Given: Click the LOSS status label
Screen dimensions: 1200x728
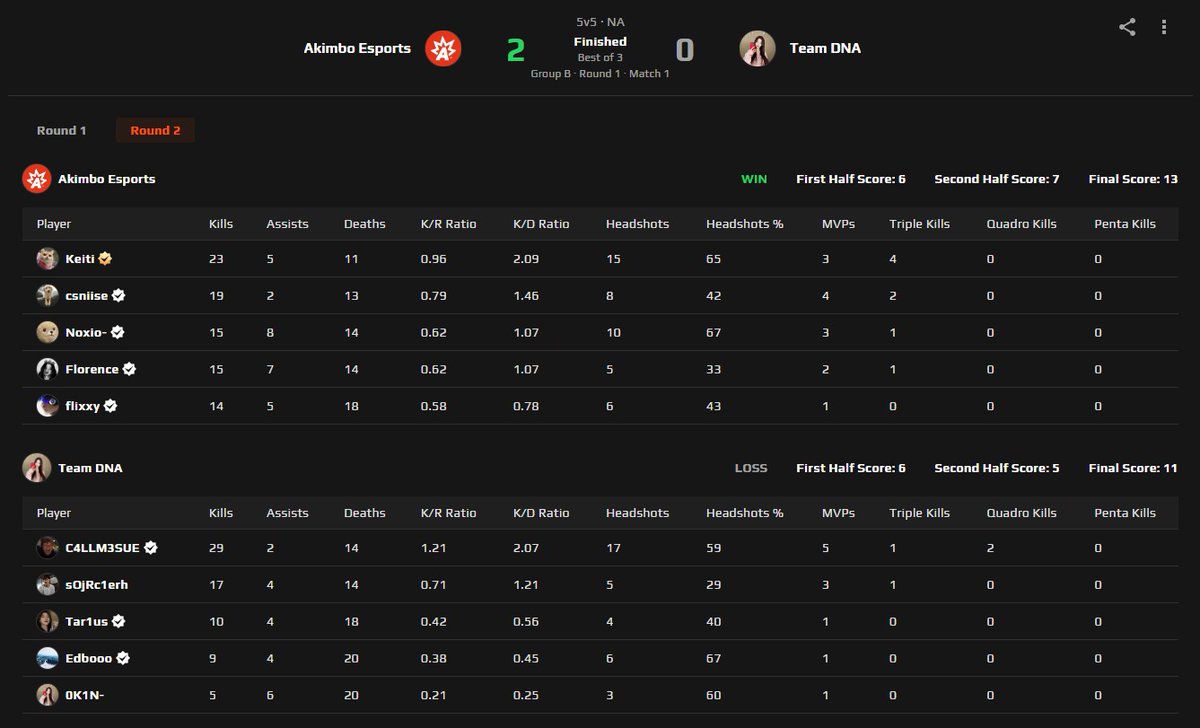Looking at the screenshot, I should pos(751,468).
